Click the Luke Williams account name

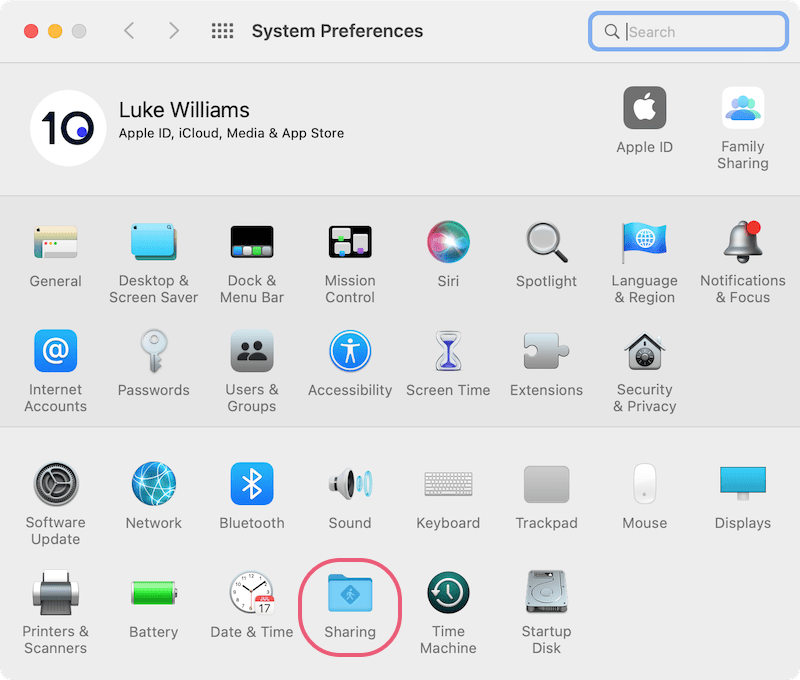coord(184,110)
